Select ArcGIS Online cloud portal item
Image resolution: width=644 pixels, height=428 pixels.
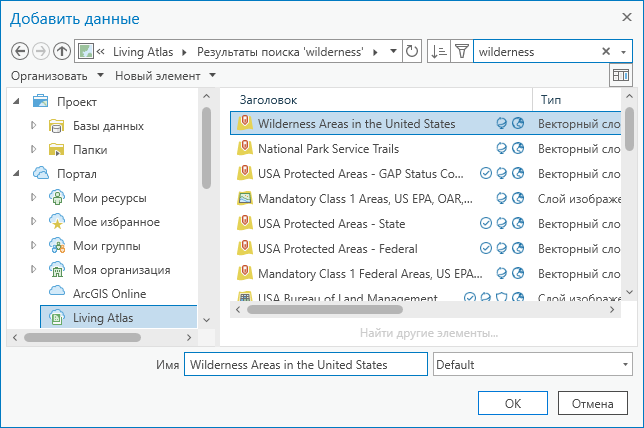tap(109, 294)
